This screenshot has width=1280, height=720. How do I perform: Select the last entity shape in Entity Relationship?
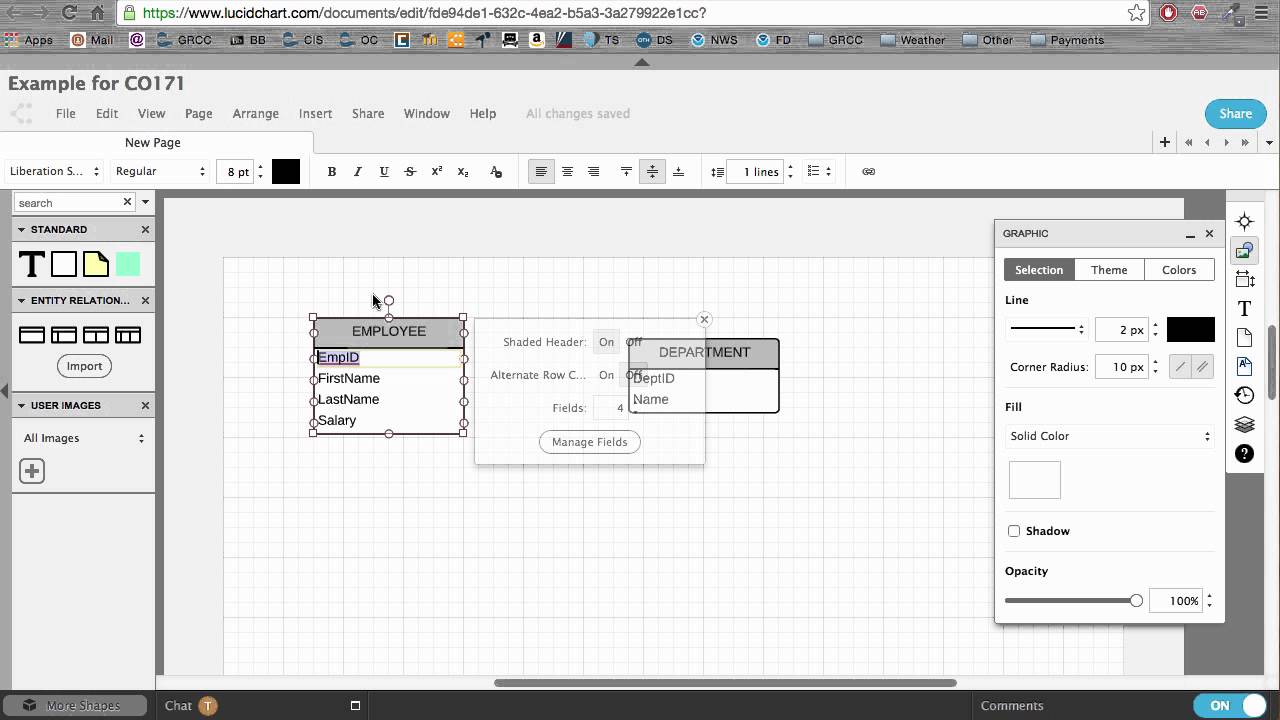tap(128, 335)
